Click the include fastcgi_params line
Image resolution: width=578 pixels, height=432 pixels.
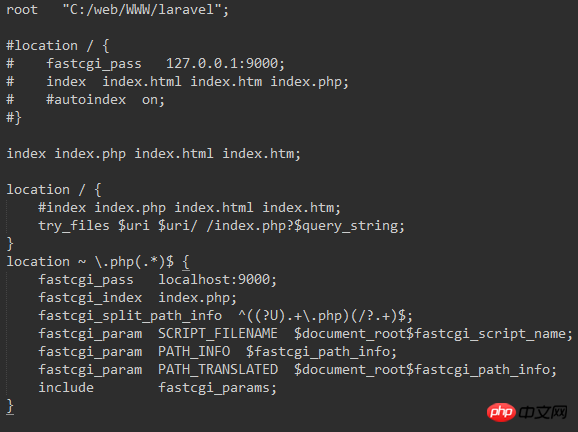[157, 388]
